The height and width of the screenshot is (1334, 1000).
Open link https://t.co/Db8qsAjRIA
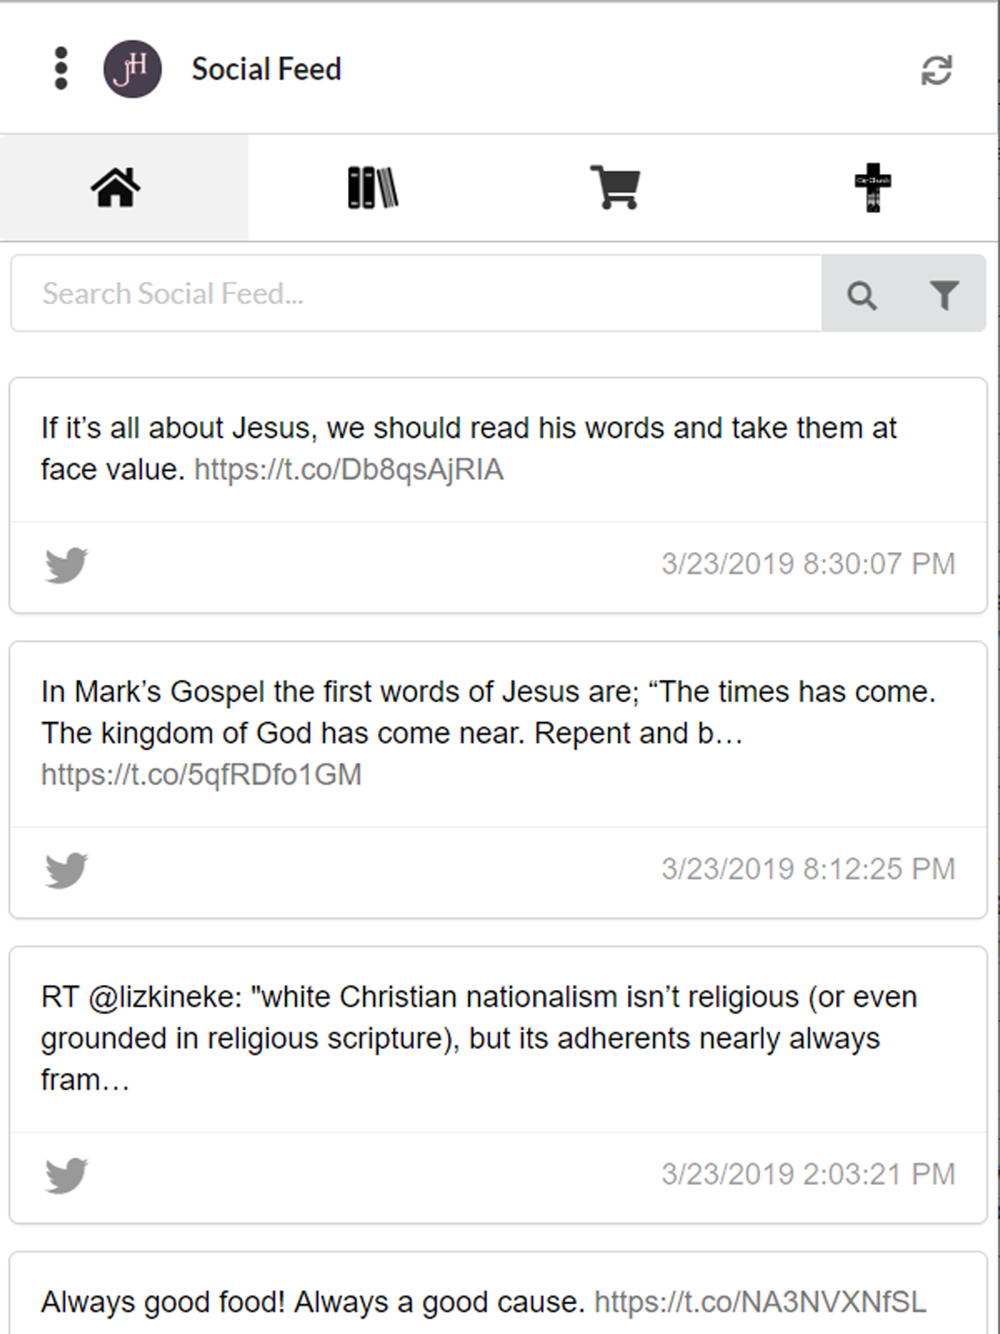click(x=349, y=469)
